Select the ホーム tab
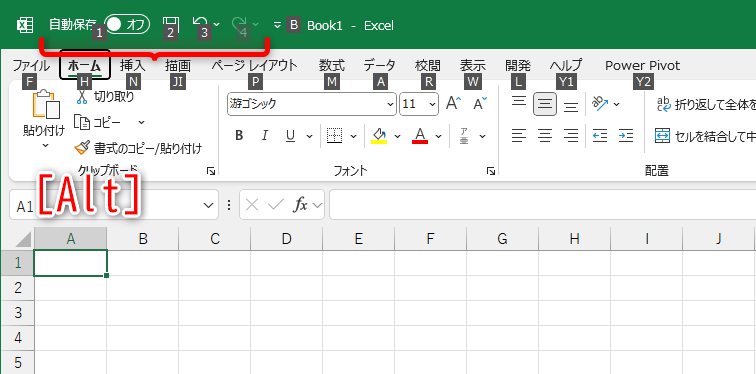Screen dimensions: 756x374 (x=85, y=65)
